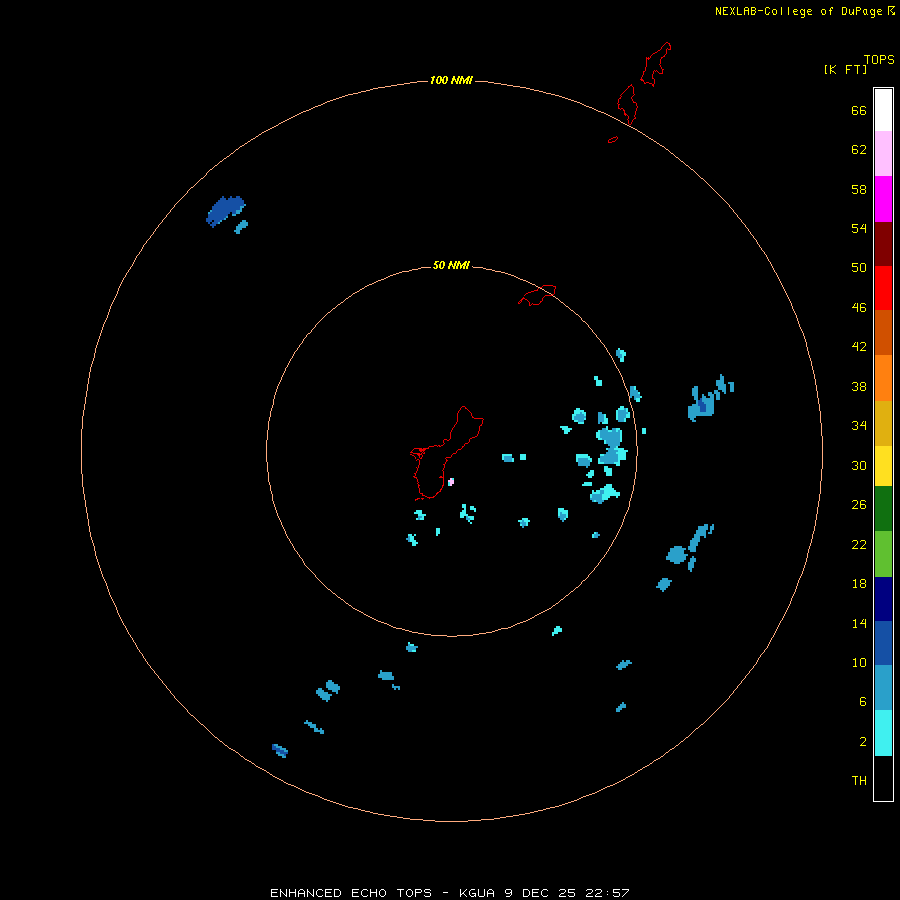Click the 22 legend value

[x=859, y=544]
